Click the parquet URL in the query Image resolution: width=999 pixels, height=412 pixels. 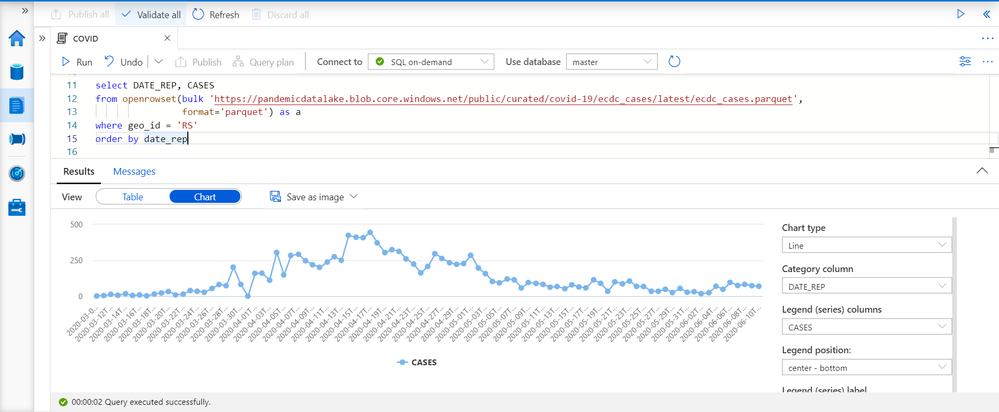(x=505, y=99)
